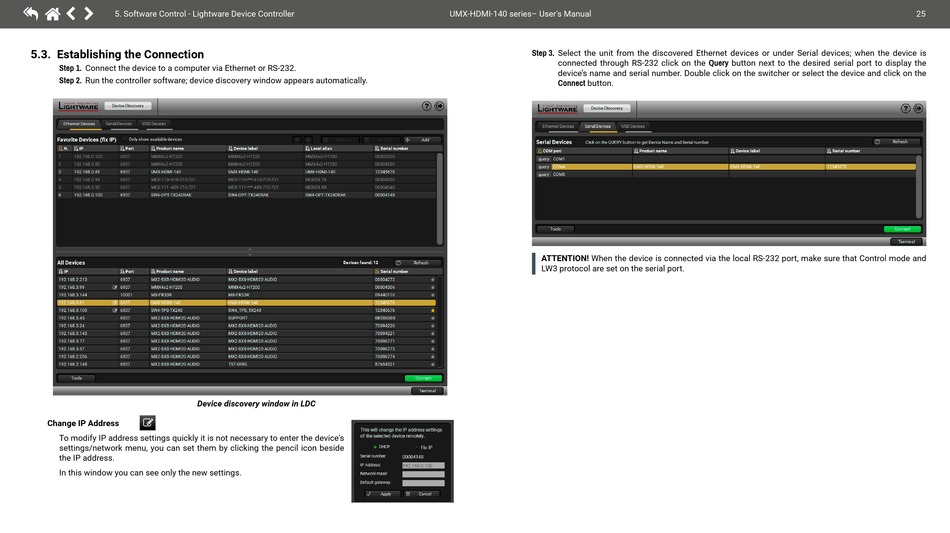Click query button for COM1

(x=543, y=159)
